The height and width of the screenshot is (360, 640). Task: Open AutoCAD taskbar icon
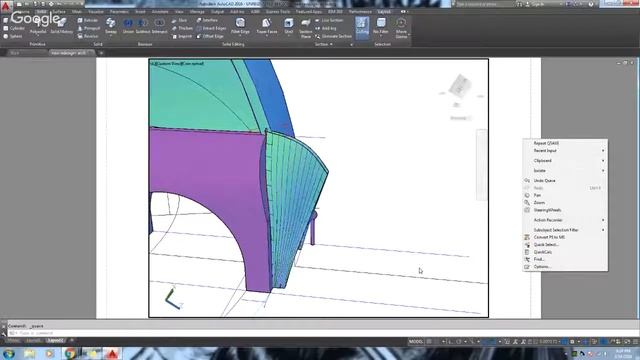[x=112, y=353]
